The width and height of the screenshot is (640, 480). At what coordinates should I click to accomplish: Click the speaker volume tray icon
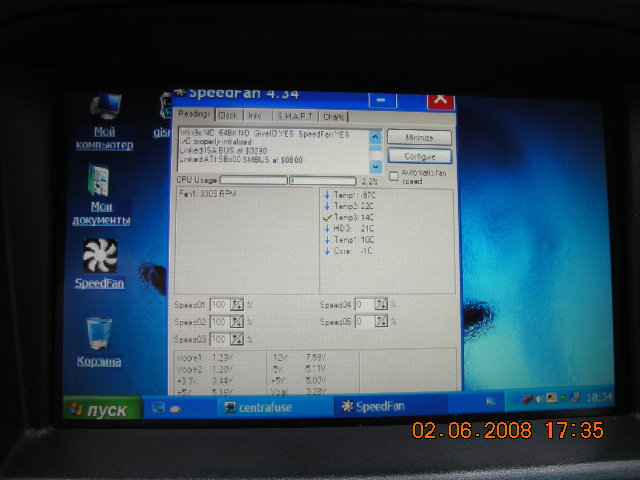pyautogui.click(x=539, y=399)
